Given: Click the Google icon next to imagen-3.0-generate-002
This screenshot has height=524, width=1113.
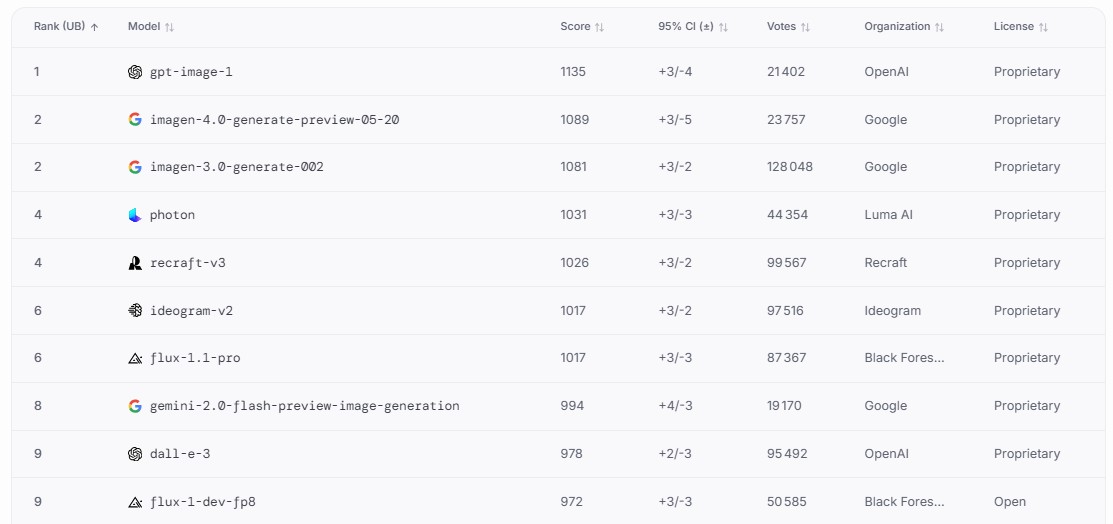Looking at the screenshot, I should tap(135, 167).
